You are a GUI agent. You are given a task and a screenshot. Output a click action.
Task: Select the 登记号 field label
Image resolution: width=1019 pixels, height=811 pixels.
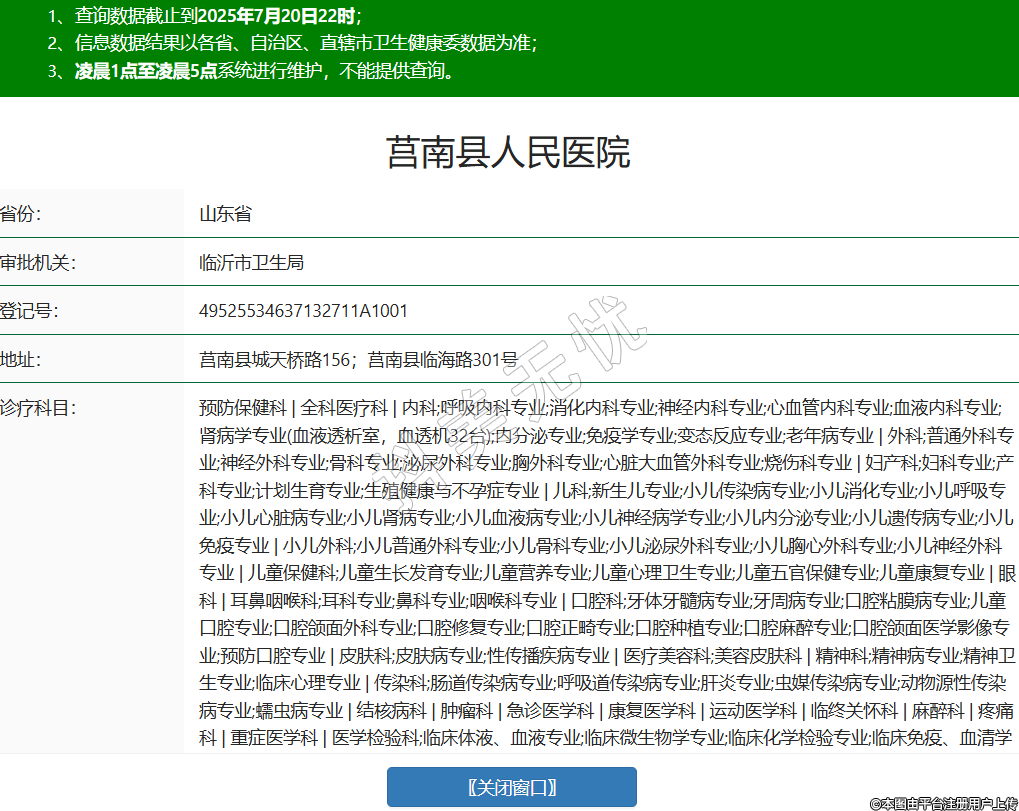point(29,311)
